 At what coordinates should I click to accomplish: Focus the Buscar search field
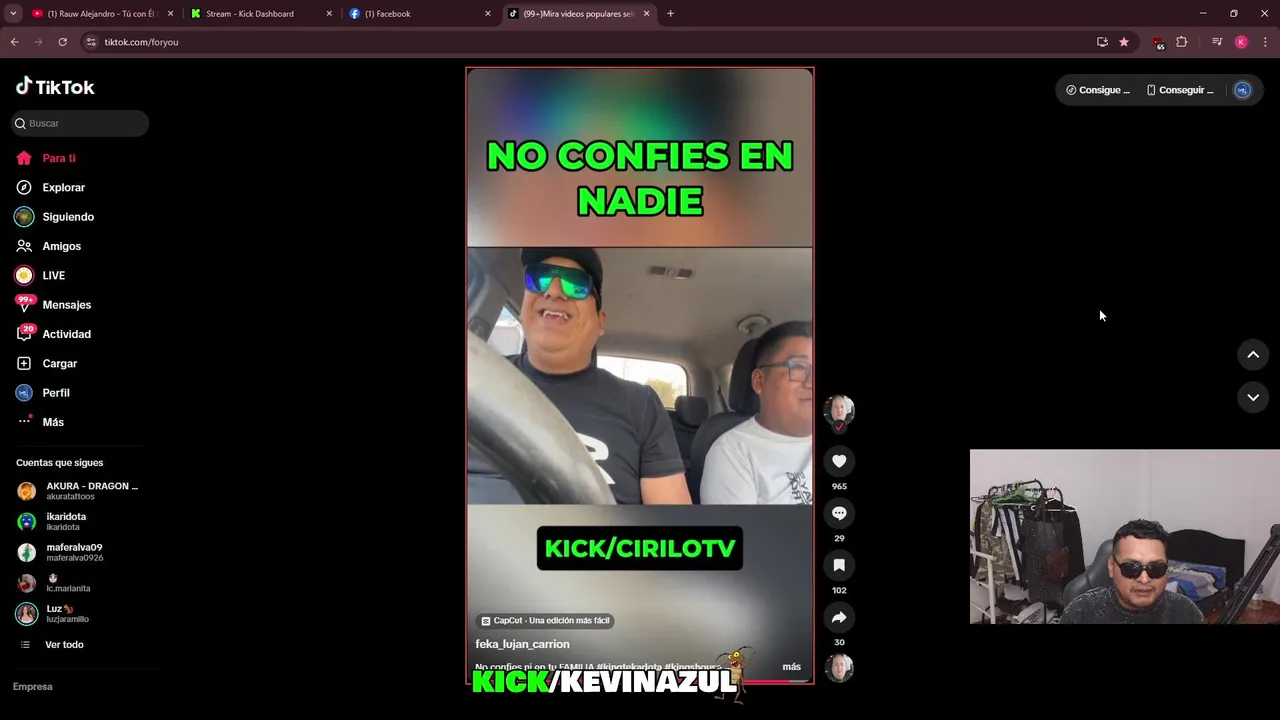point(80,123)
